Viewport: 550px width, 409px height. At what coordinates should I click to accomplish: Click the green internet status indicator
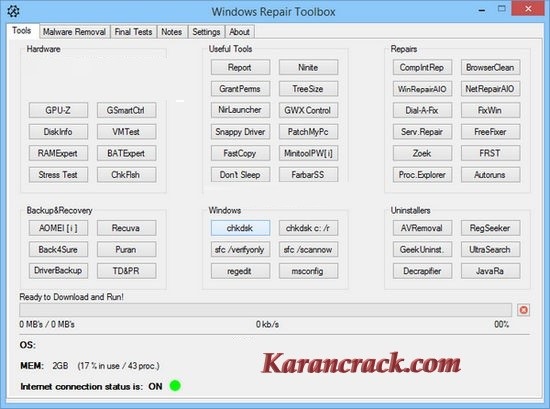[x=175, y=385]
